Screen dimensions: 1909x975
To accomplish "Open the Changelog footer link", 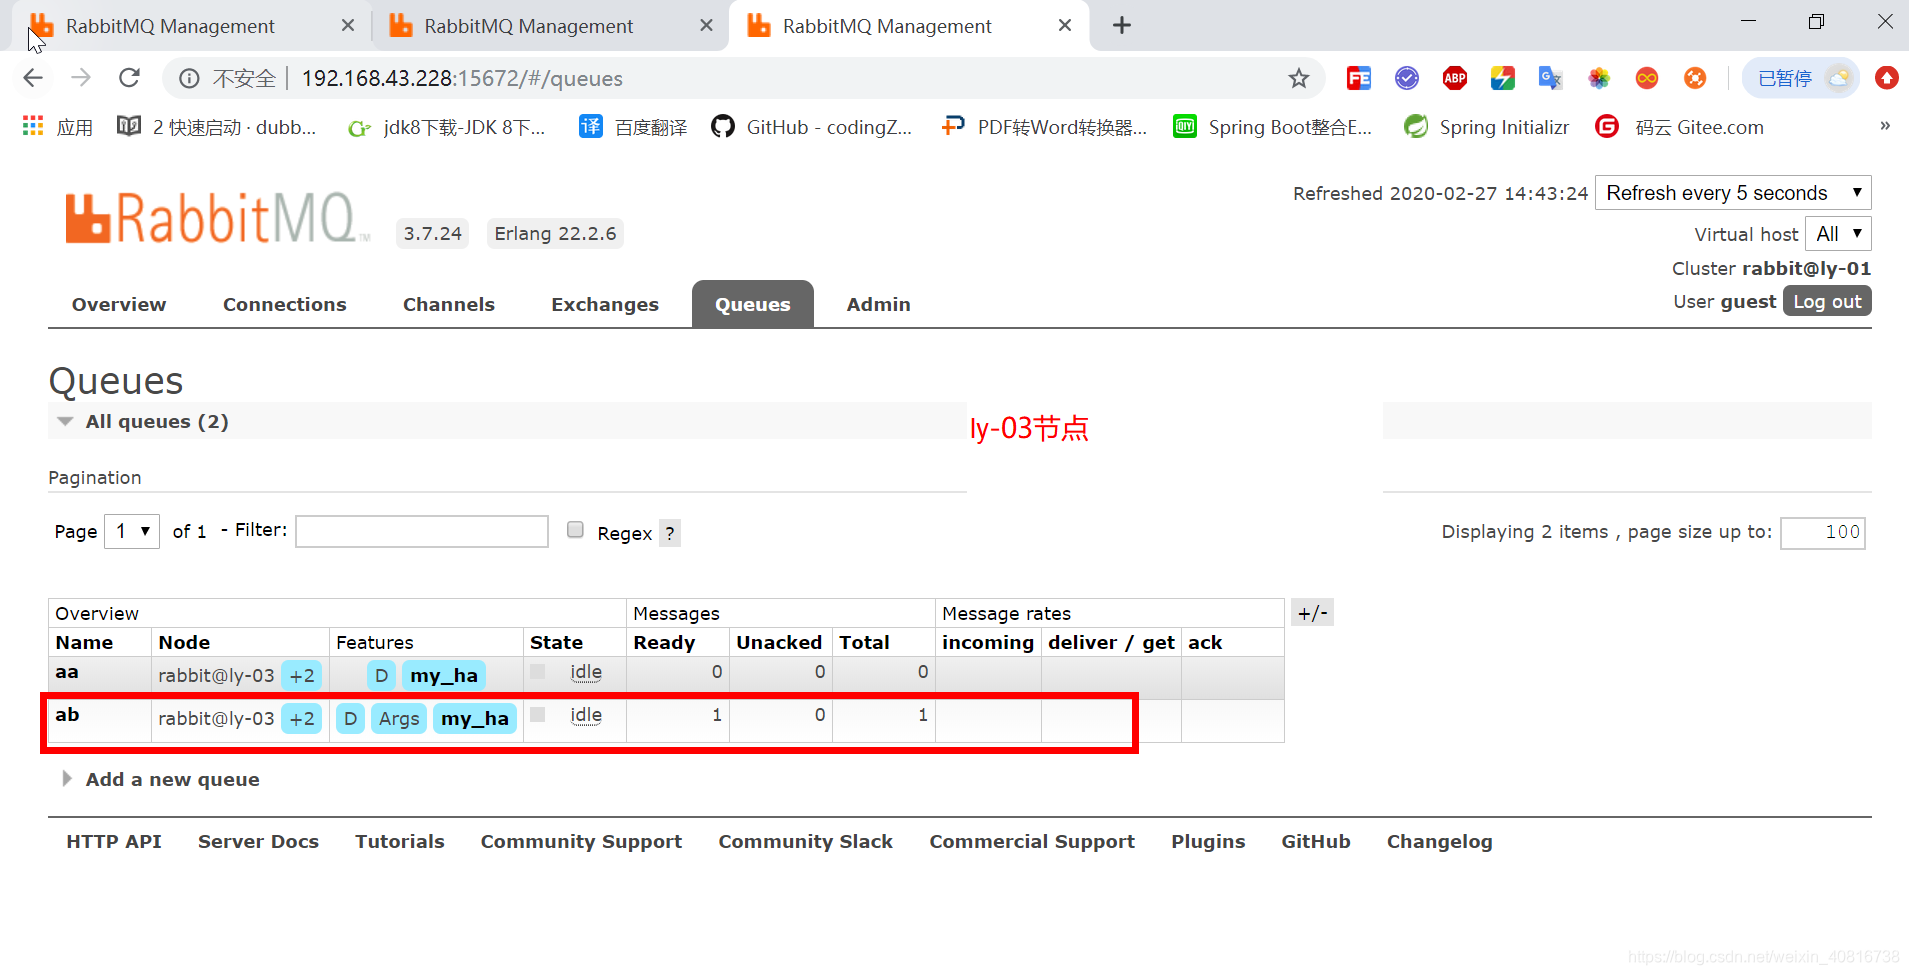I will pyautogui.click(x=1439, y=841).
